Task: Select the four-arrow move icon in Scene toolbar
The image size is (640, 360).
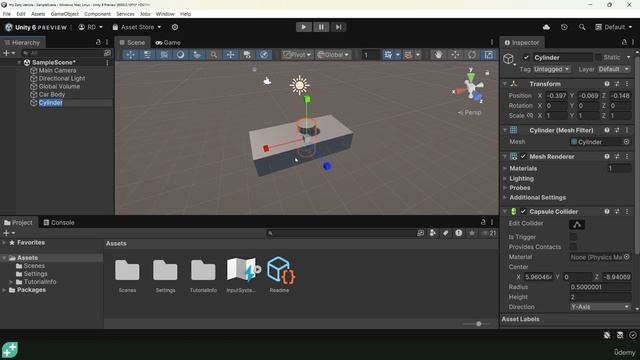Action: [x=230, y=55]
